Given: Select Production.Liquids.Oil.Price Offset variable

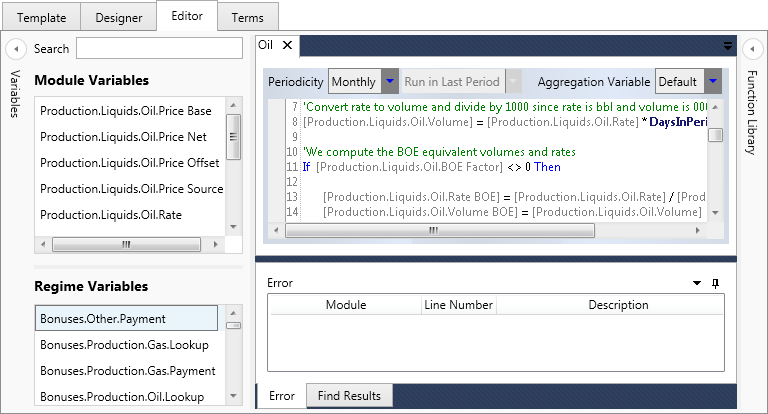Looking at the screenshot, I should click(130, 163).
